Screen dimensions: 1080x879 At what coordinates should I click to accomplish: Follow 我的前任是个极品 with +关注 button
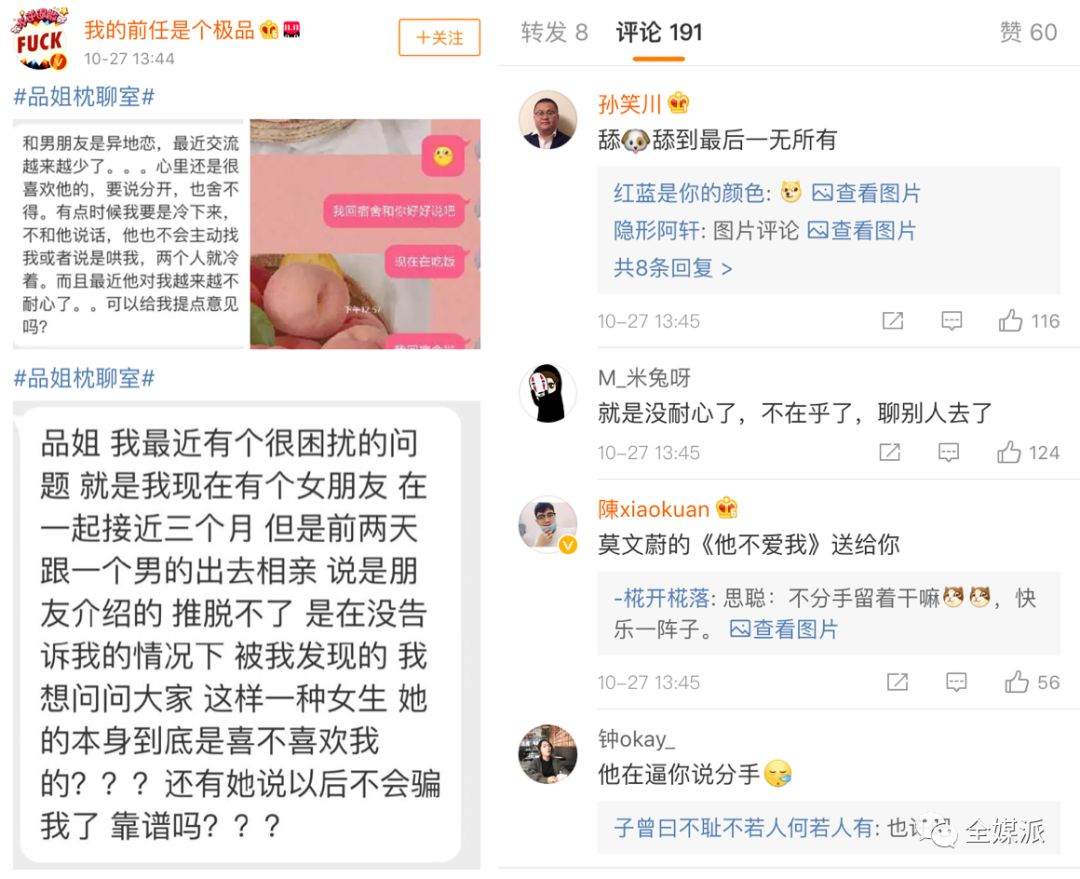click(x=439, y=37)
